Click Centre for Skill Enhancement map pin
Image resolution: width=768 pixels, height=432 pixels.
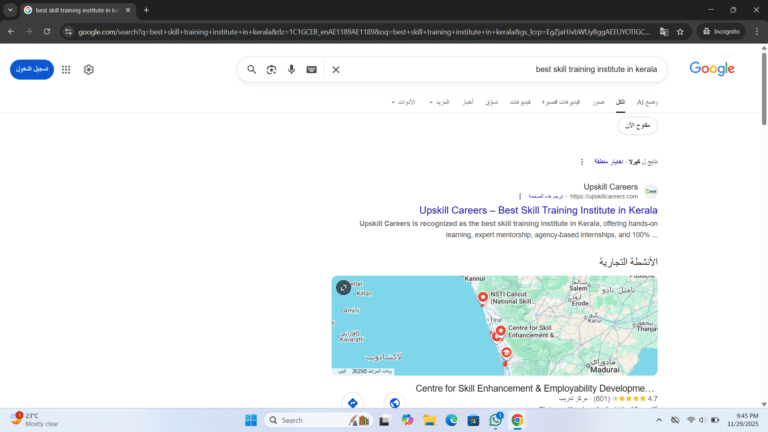click(500, 331)
